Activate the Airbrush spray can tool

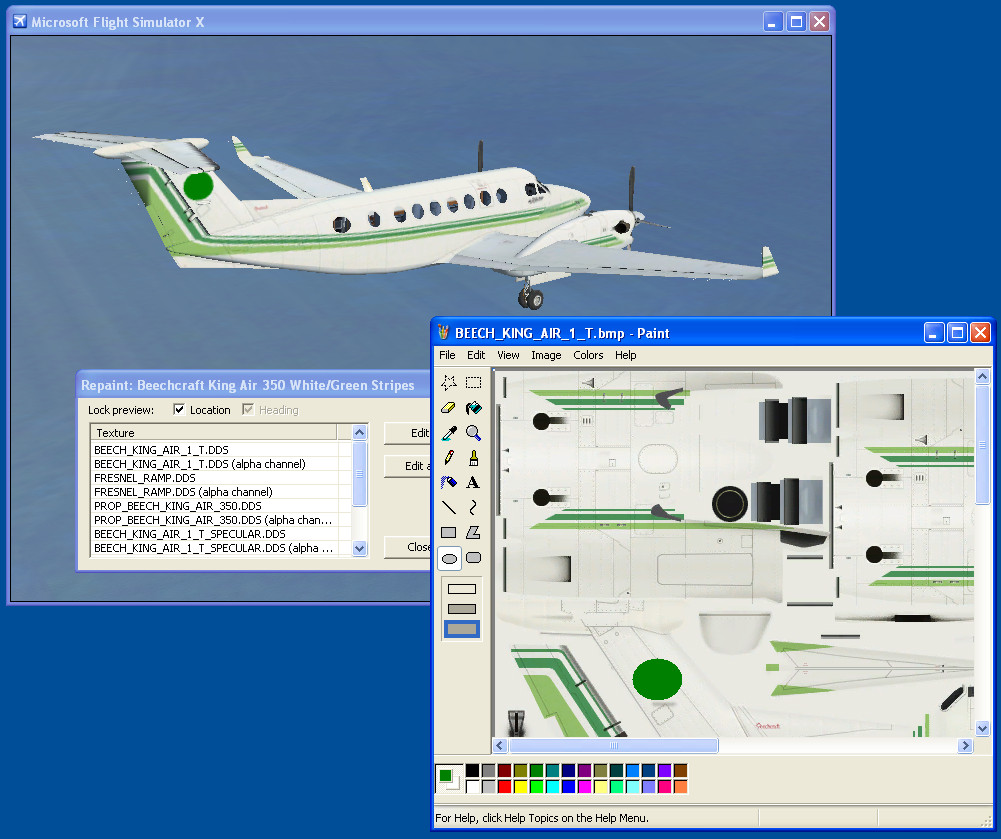[449, 482]
